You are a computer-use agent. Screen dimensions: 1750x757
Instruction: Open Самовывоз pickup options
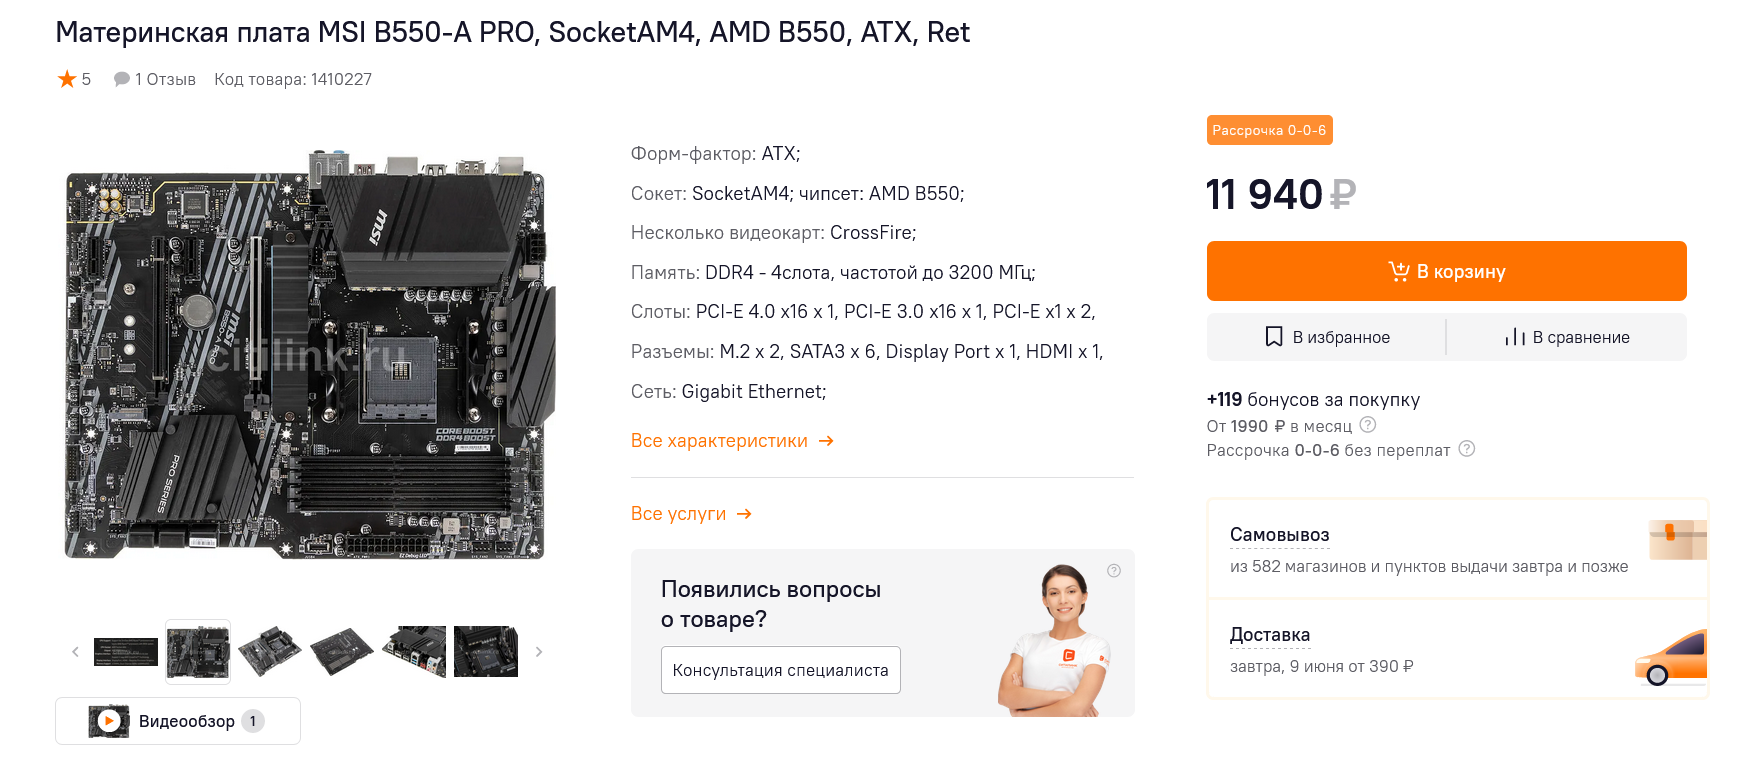click(1279, 535)
